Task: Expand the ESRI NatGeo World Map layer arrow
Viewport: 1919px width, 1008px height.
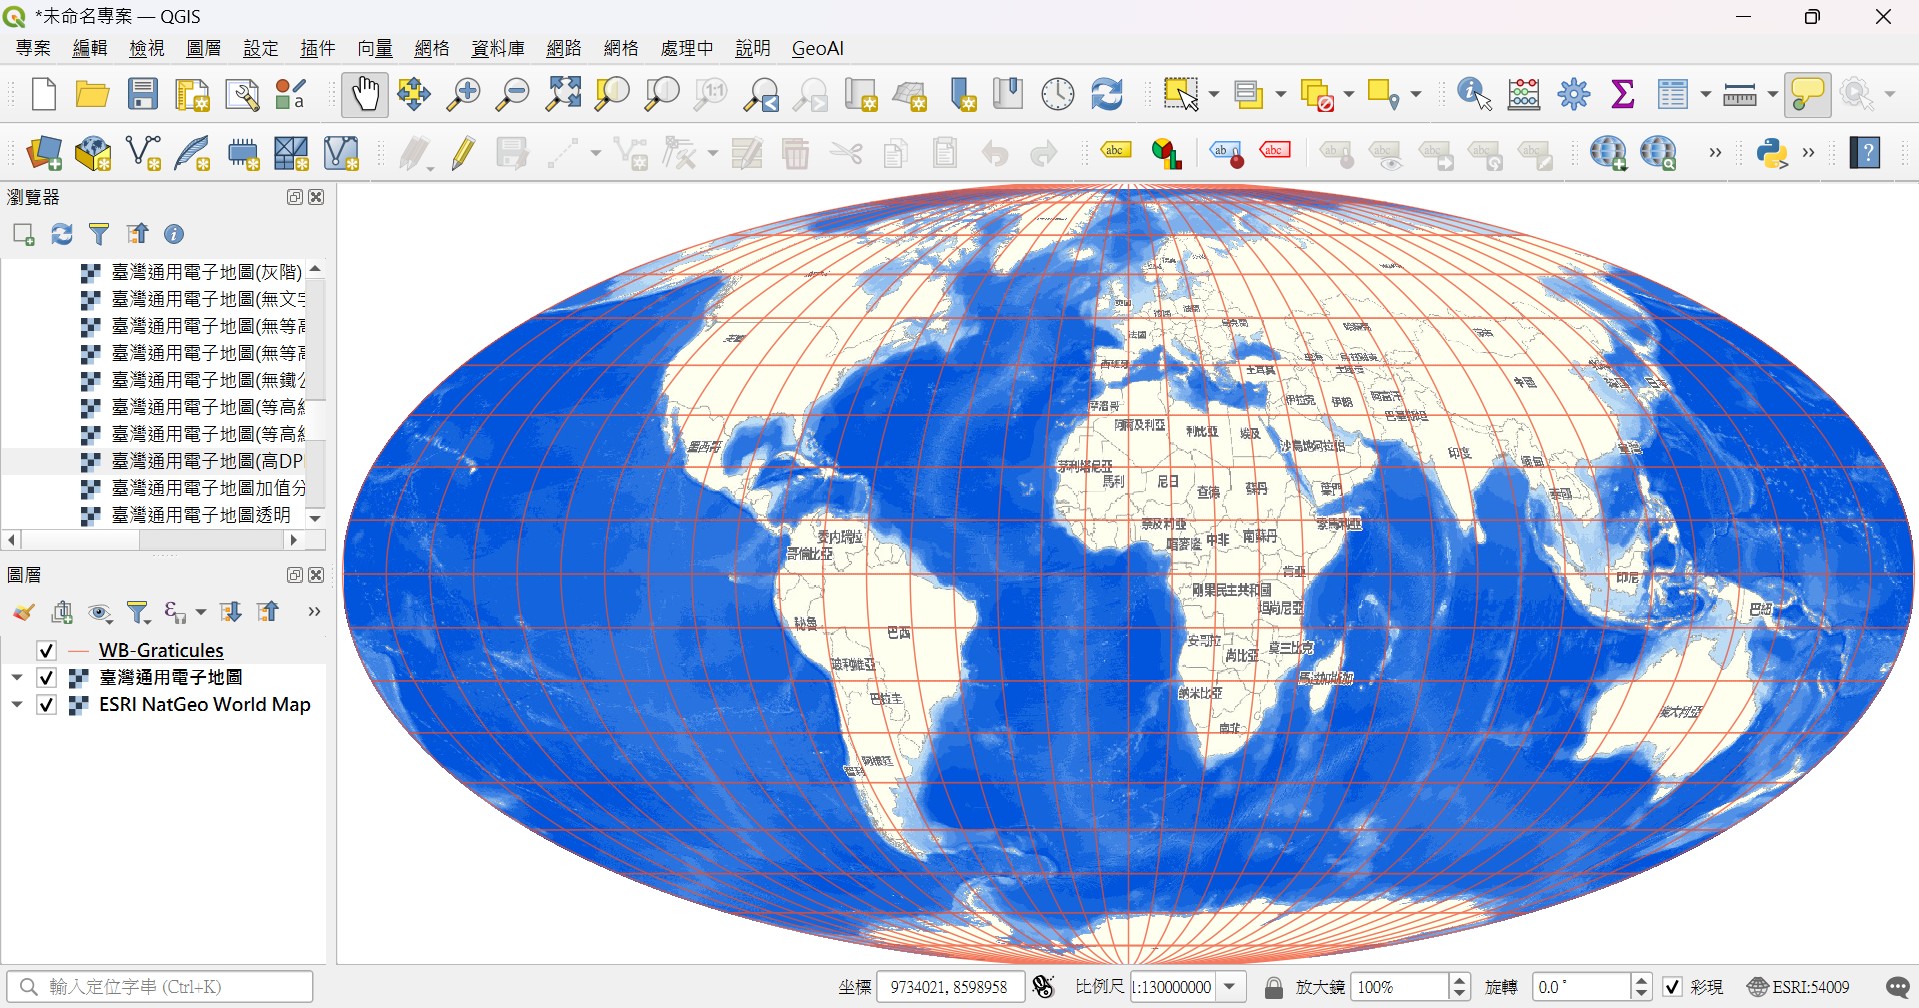Action: pyautogui.click(x=17, y=705)
